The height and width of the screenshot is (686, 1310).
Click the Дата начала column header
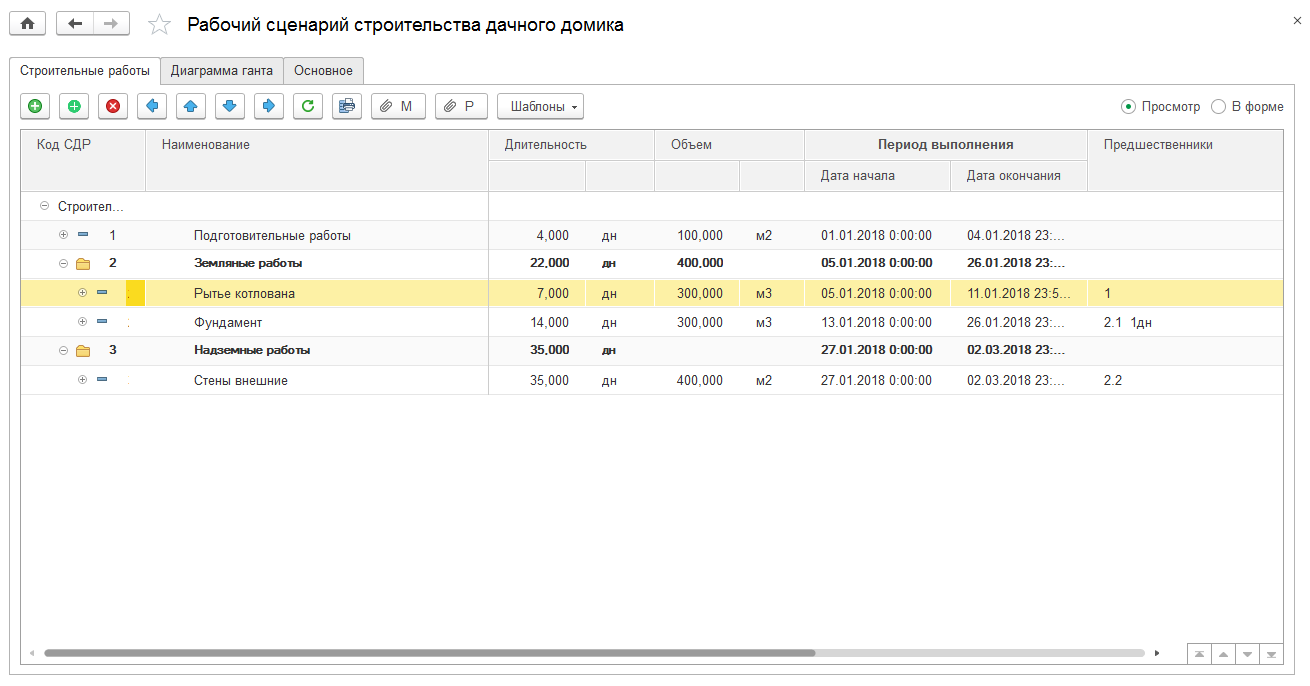point(877,176)
